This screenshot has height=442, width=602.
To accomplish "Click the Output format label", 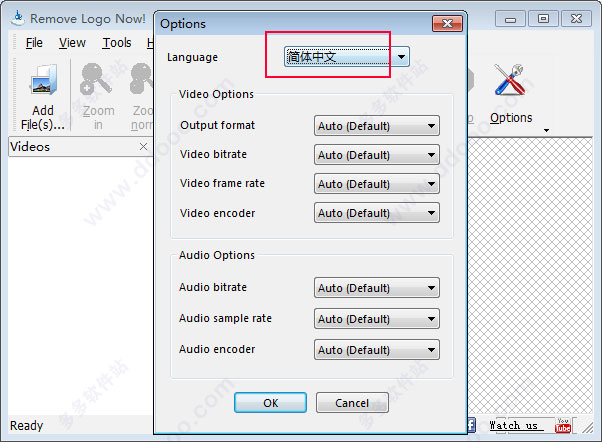I will pos(217,125).
